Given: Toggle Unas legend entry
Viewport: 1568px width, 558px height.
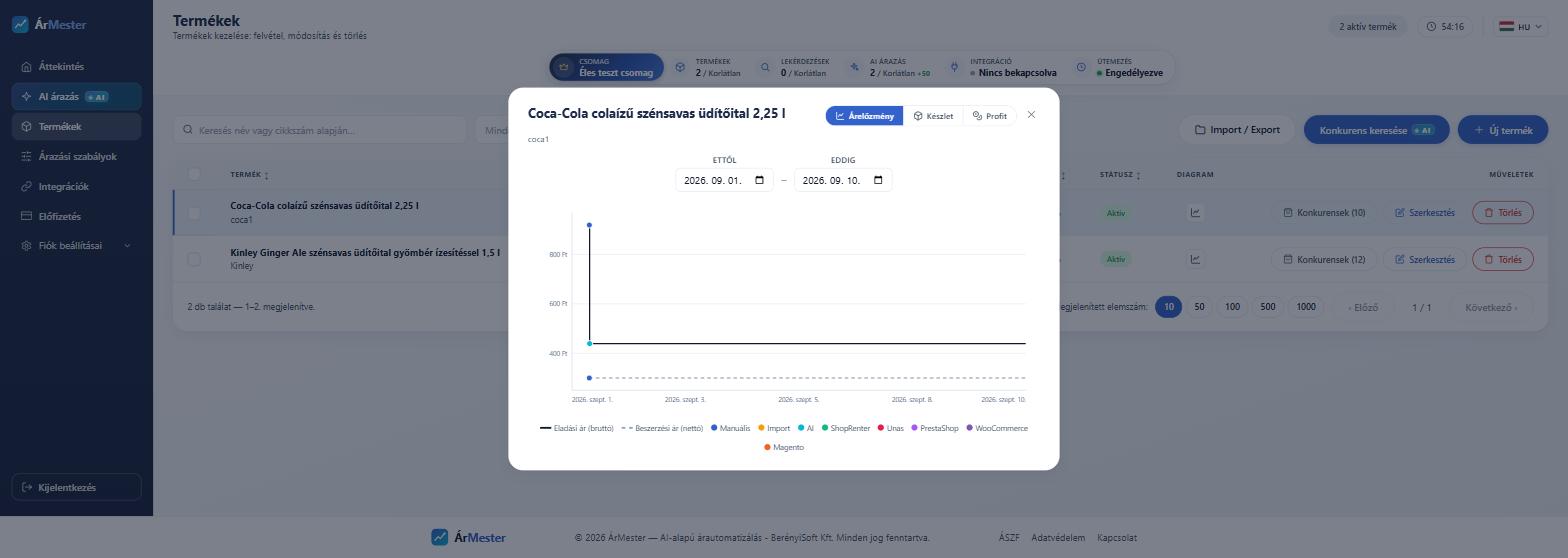Looking at the screenshot, I should point(890,428).
